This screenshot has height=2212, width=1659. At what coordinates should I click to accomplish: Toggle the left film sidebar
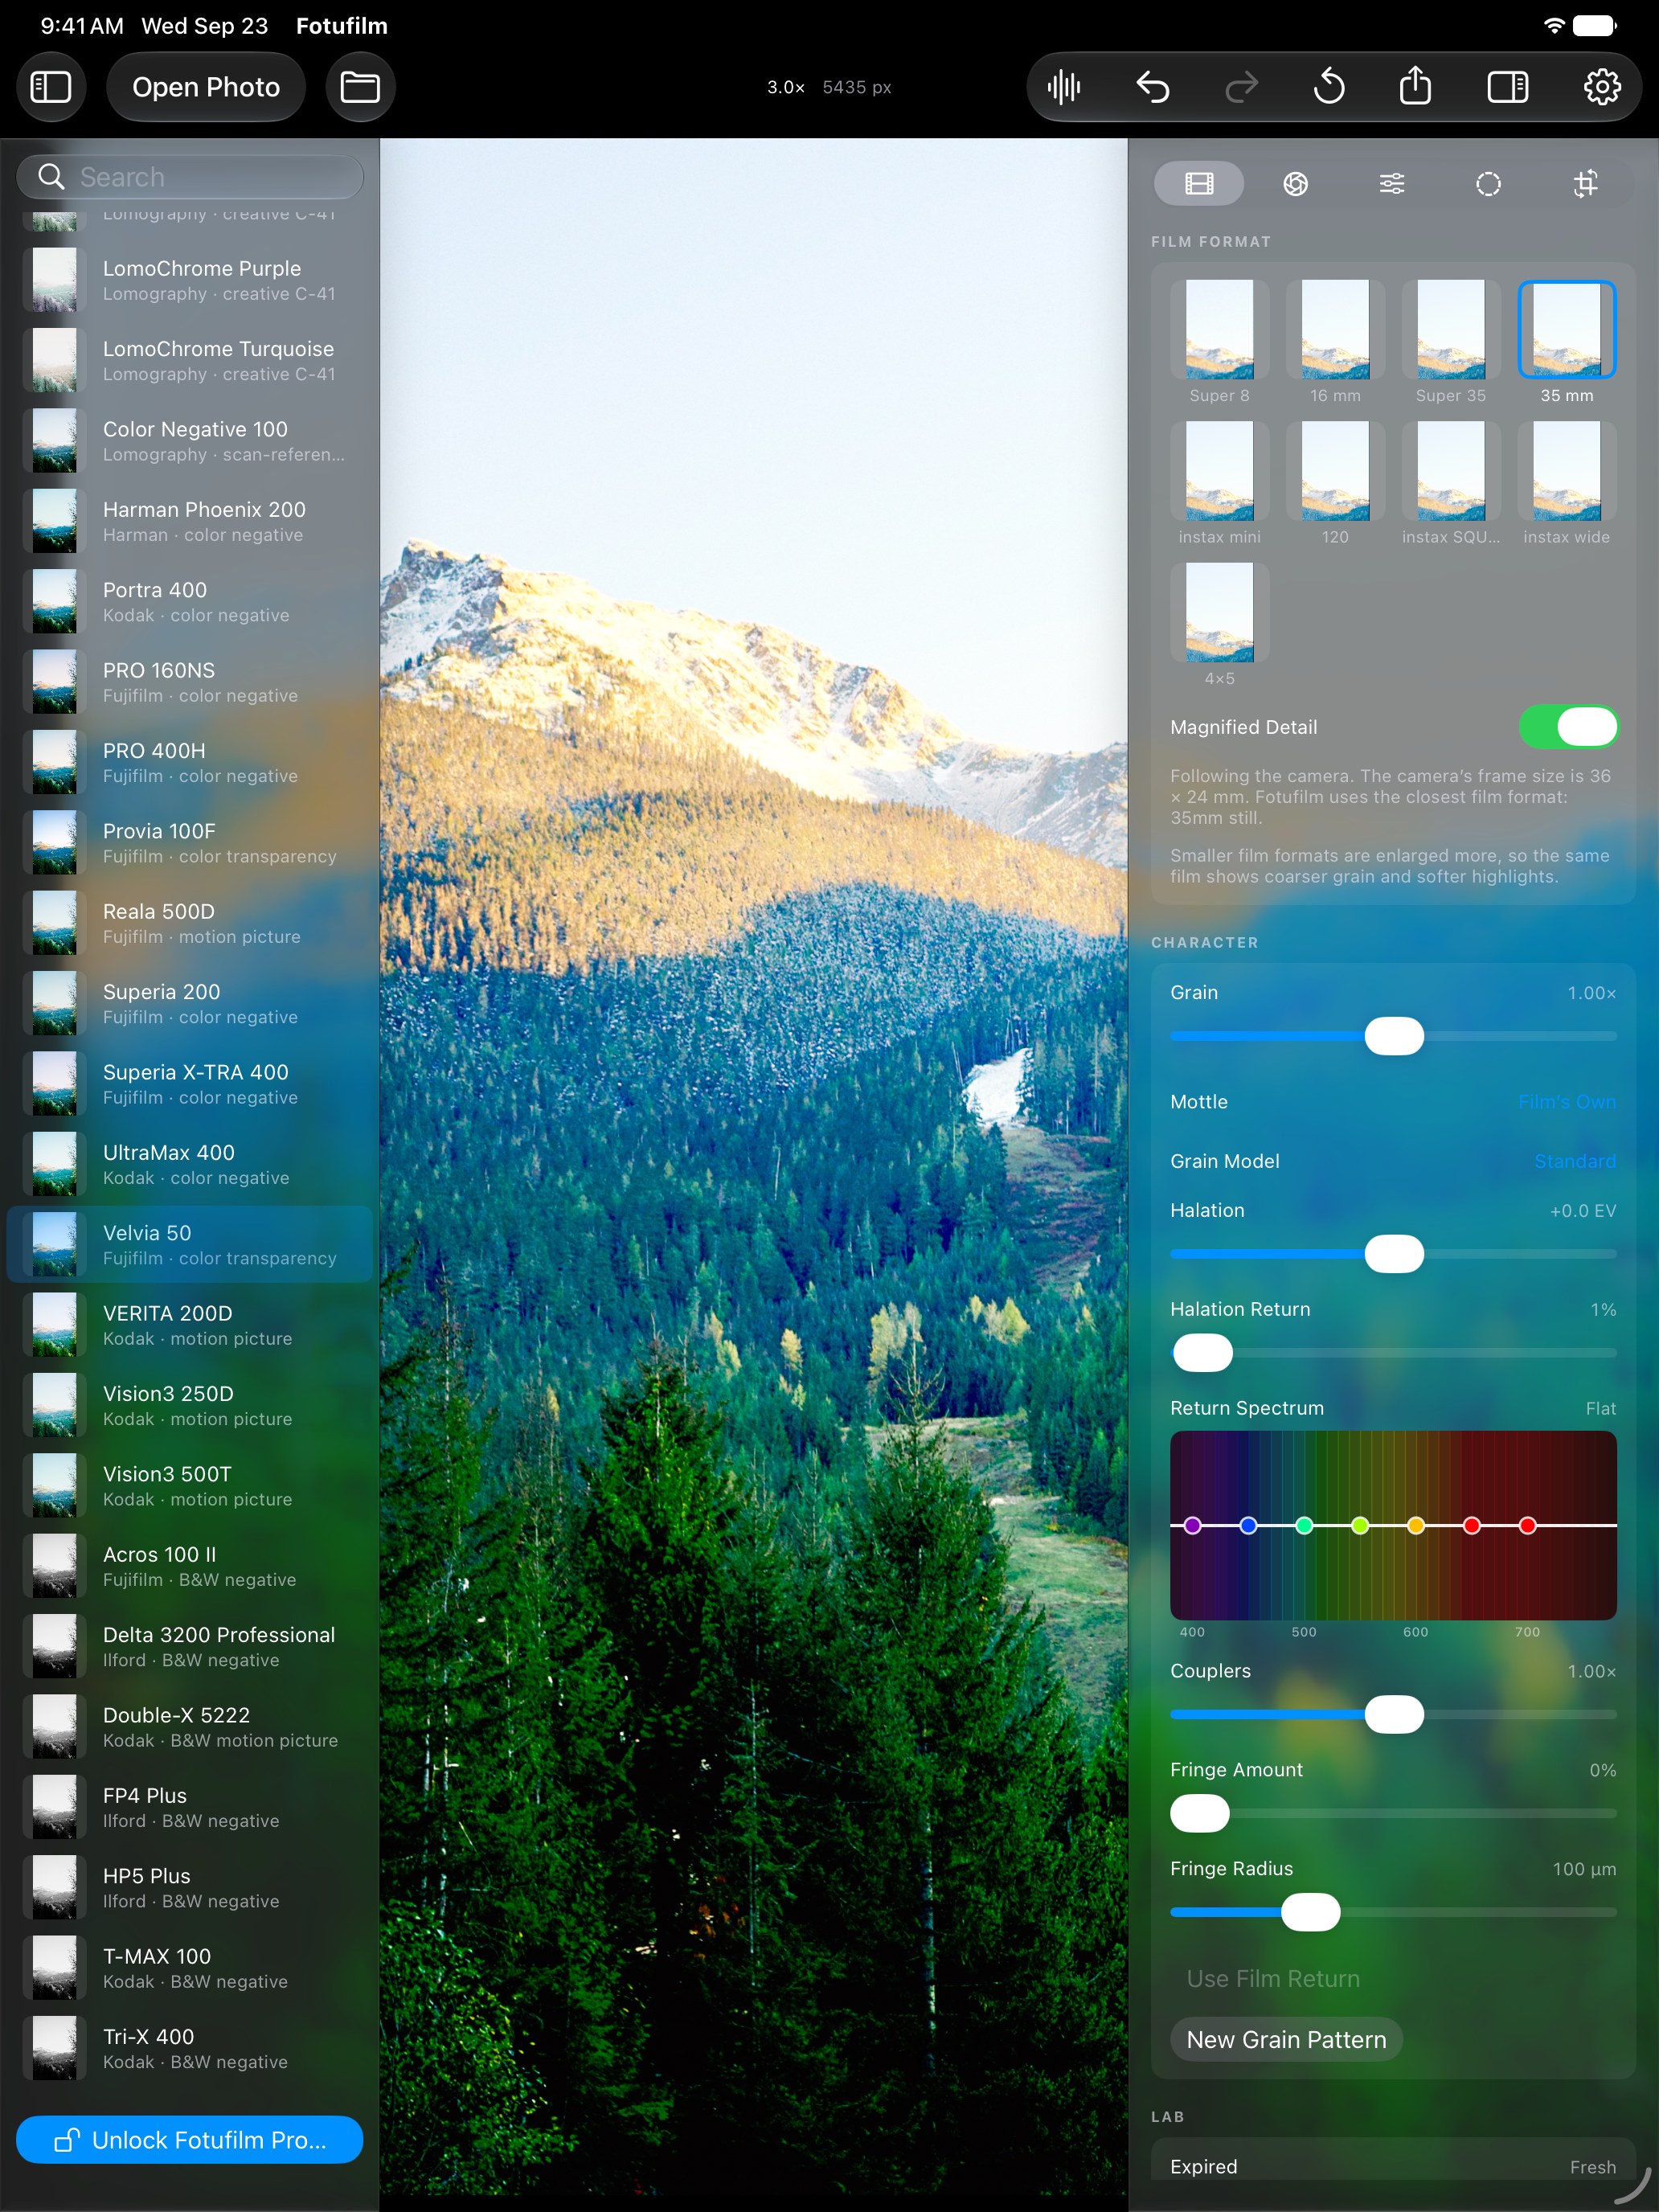(x=51, y=87)
